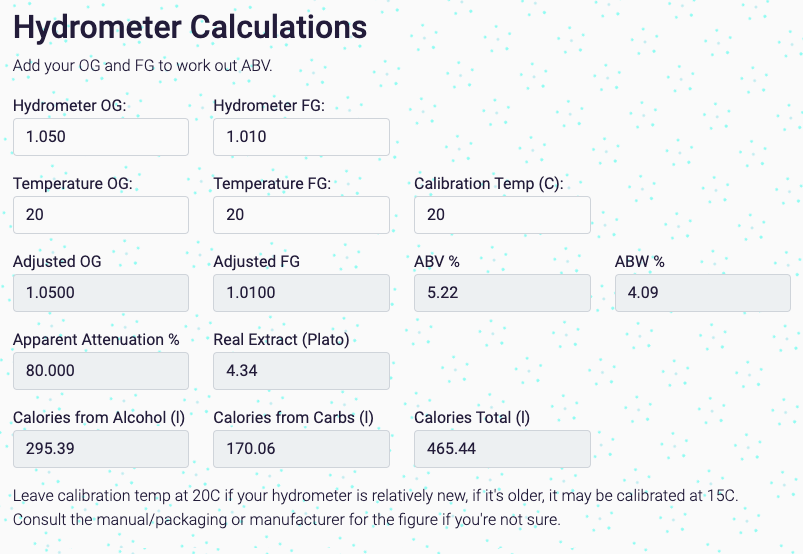Click the Apparent Attenuation % value box
The height and width of the screenshot is (554, 803).
pyautogui.click(x=101, y=371)
